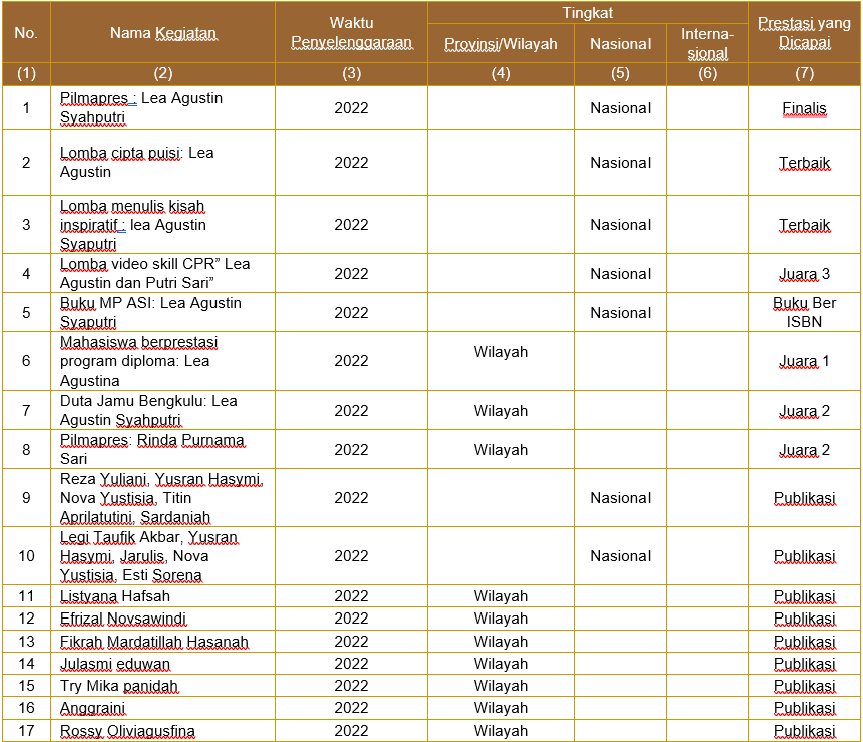This screenshot has width=863, height=742.
Task: Click the "Prestasi yang Dicapai" header
Action: (x=804, y=33)
